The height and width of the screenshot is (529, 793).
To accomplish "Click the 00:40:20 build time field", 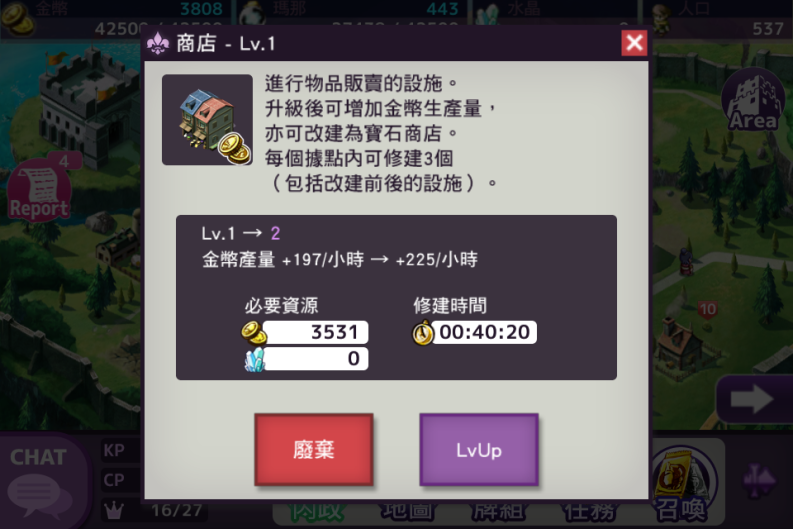I will (x=484, y=332).
